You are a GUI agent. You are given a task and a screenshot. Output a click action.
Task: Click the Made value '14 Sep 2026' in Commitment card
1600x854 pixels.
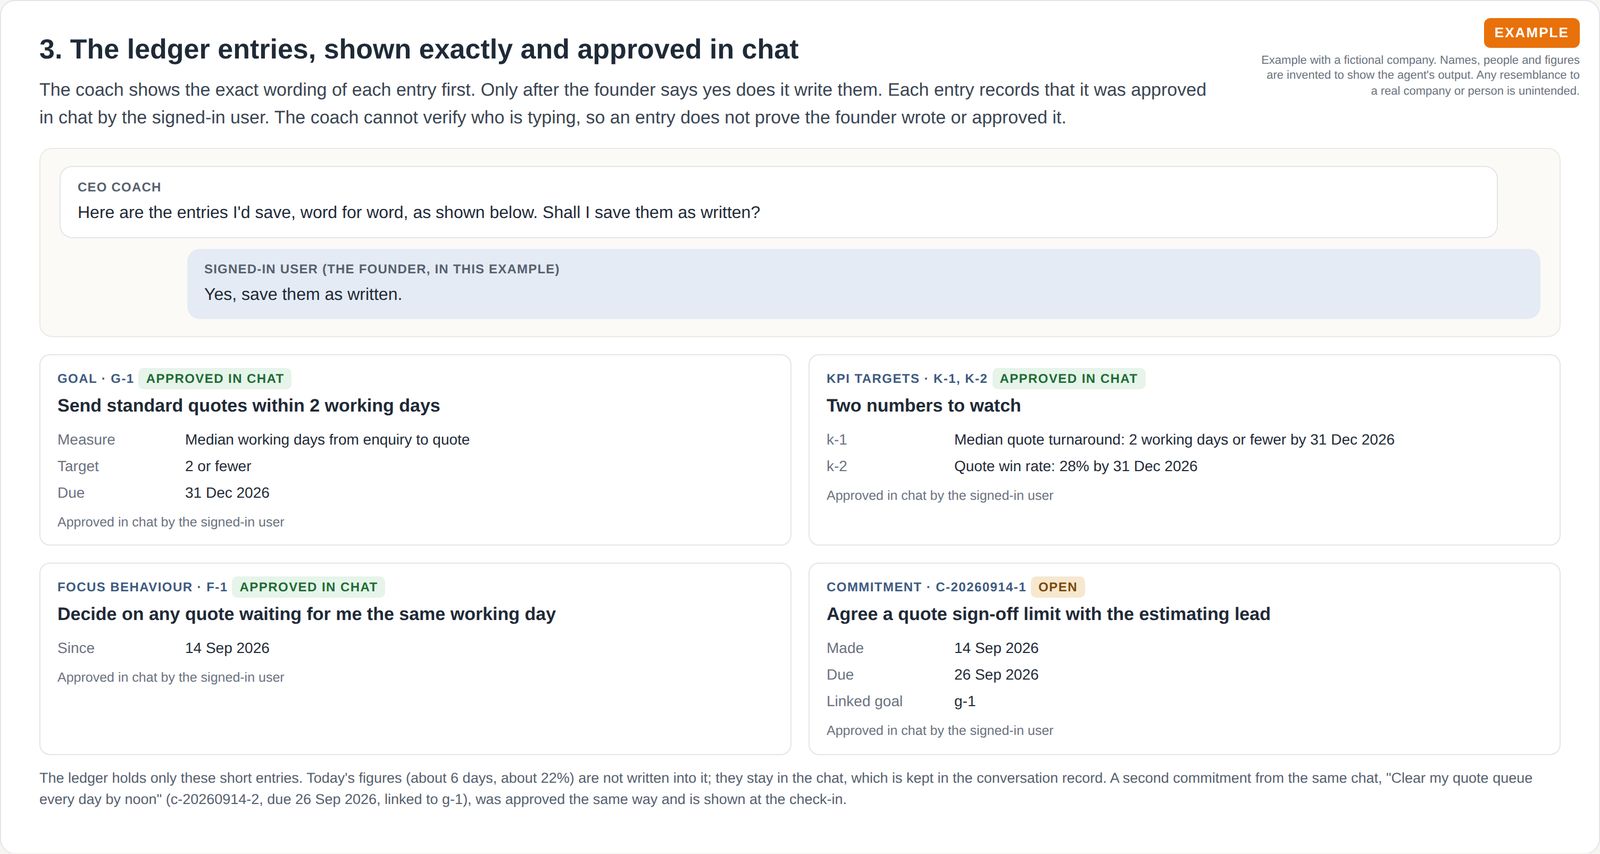point(996,648)
